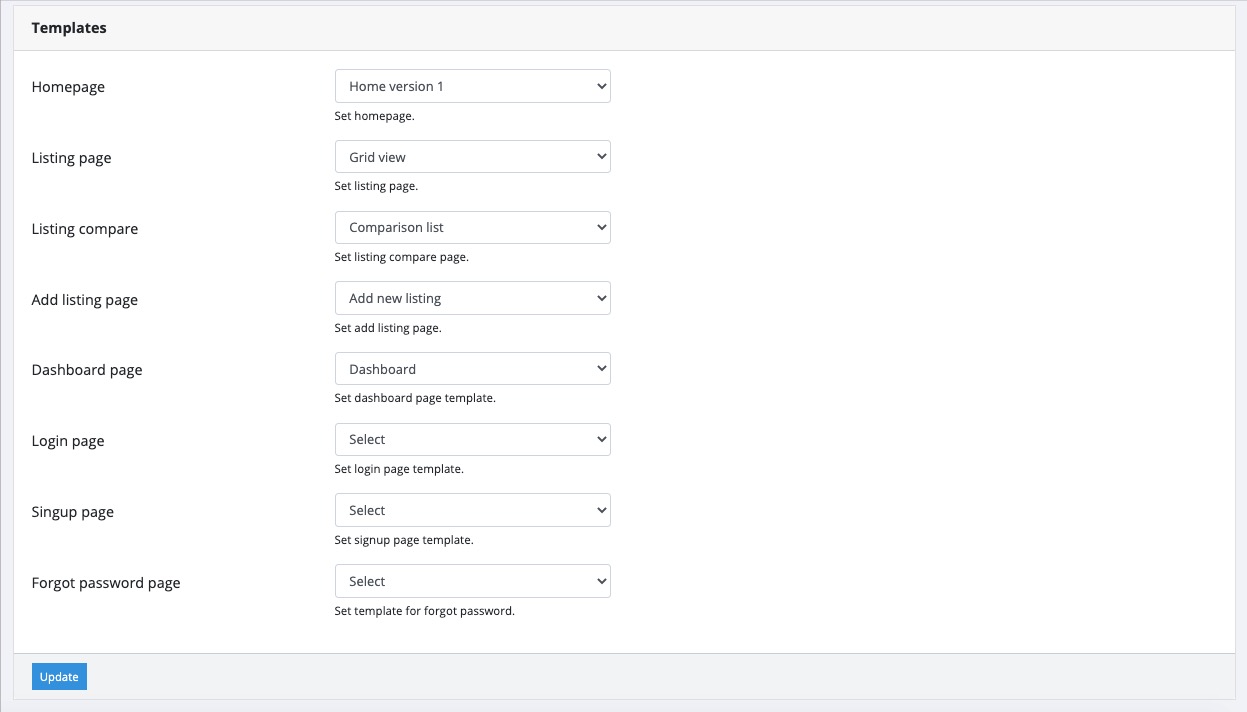The image size is (1247, 712).
Task: Click 'Set signup page template.' hint
Action: (404, 540)
